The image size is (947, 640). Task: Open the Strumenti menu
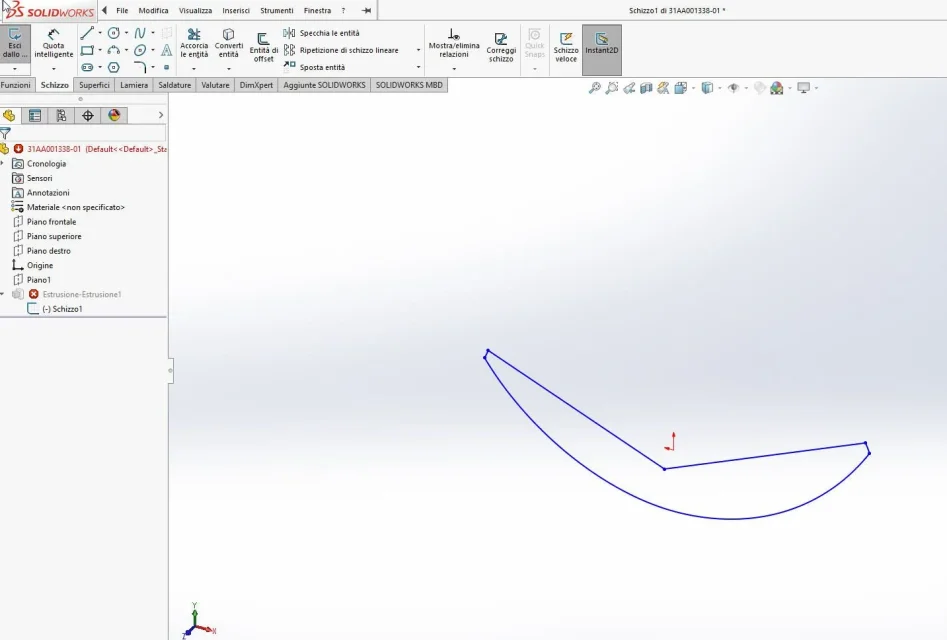(x=277, y=10)
